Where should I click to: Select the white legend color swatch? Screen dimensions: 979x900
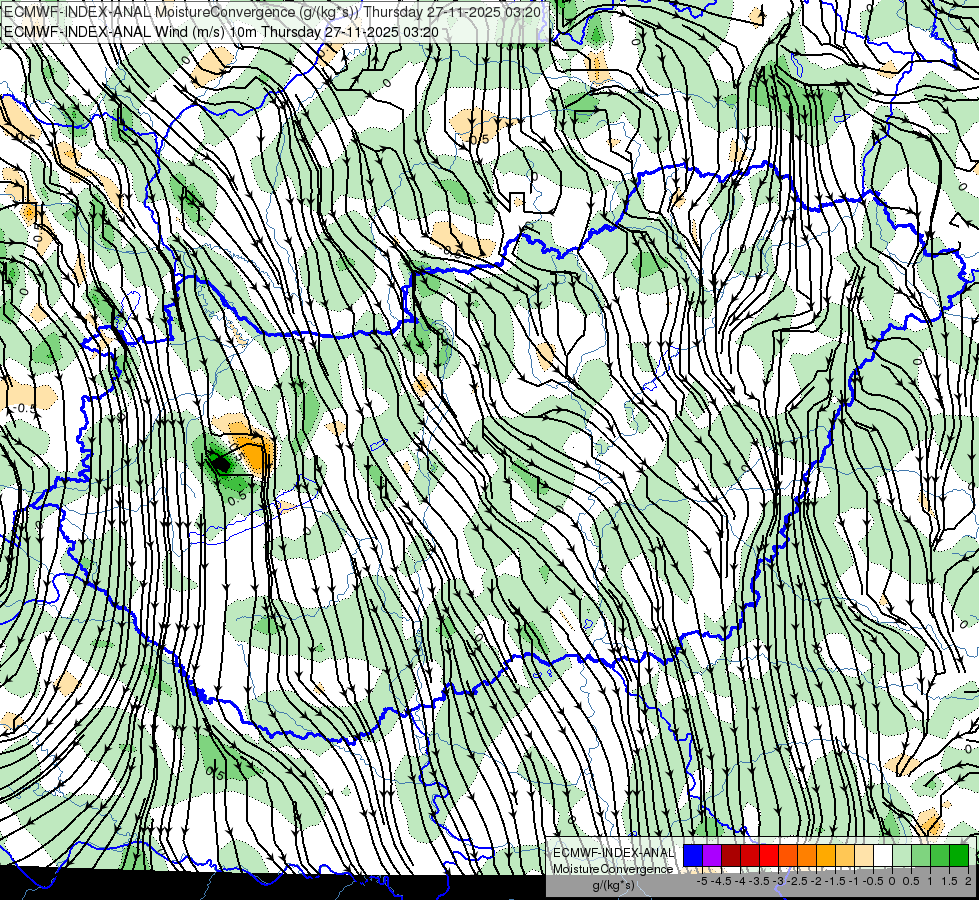883,855
